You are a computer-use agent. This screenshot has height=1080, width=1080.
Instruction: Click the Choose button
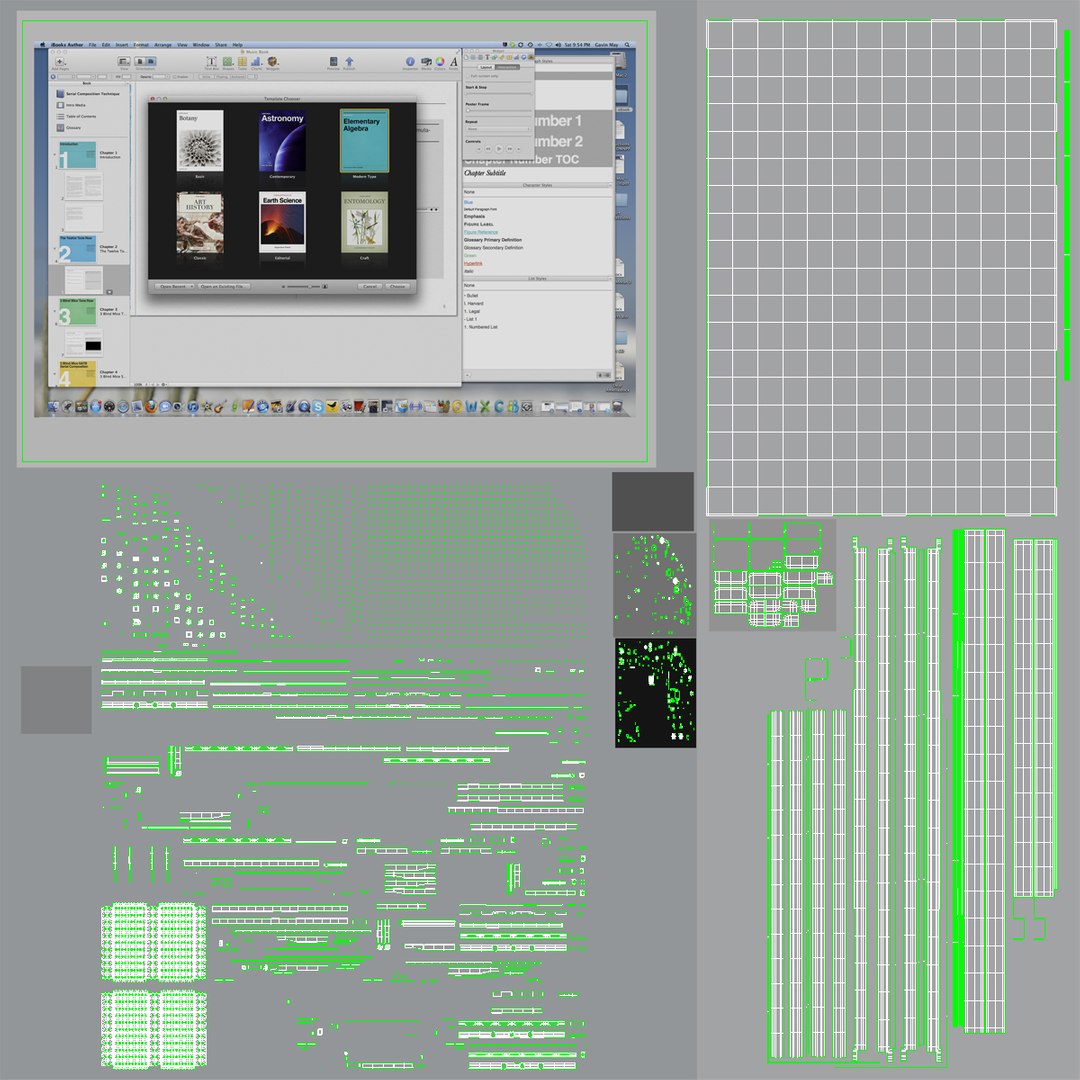(397, 286)
